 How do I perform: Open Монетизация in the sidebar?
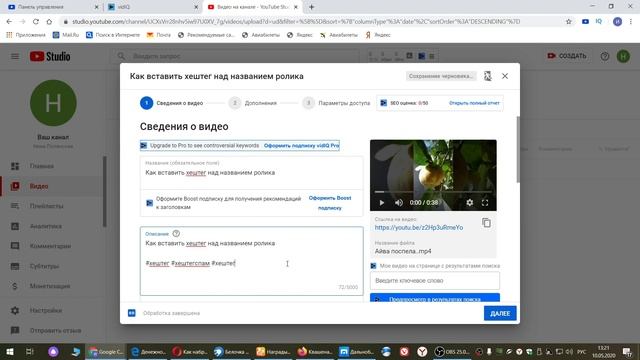tap(52, 286)
